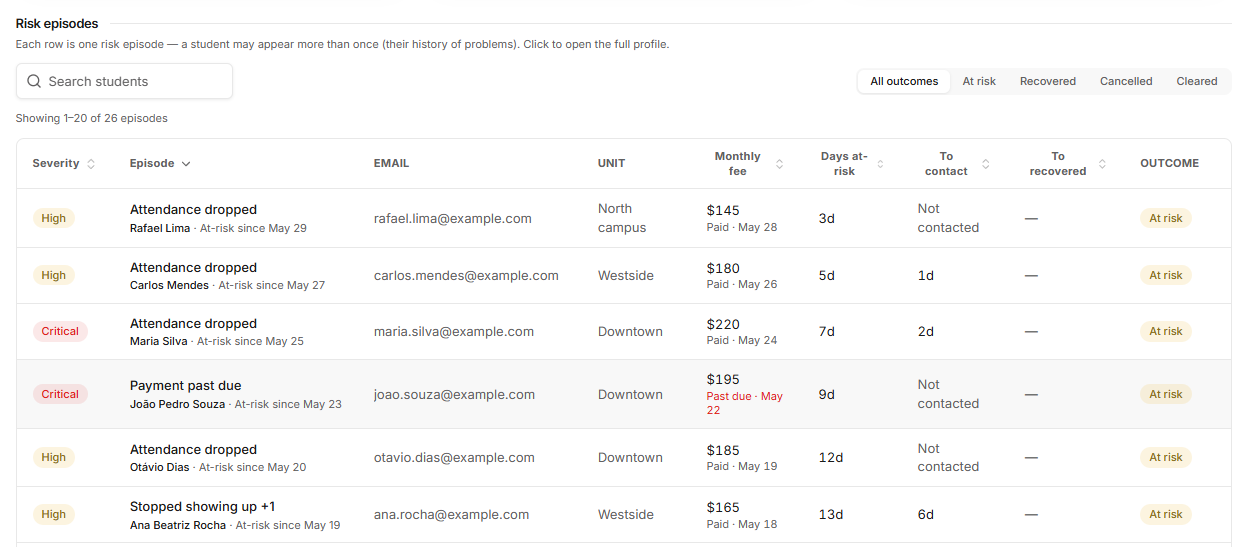Click the Critical badge for Maria Silva
1245x547 pixels.
coord(60,331)
